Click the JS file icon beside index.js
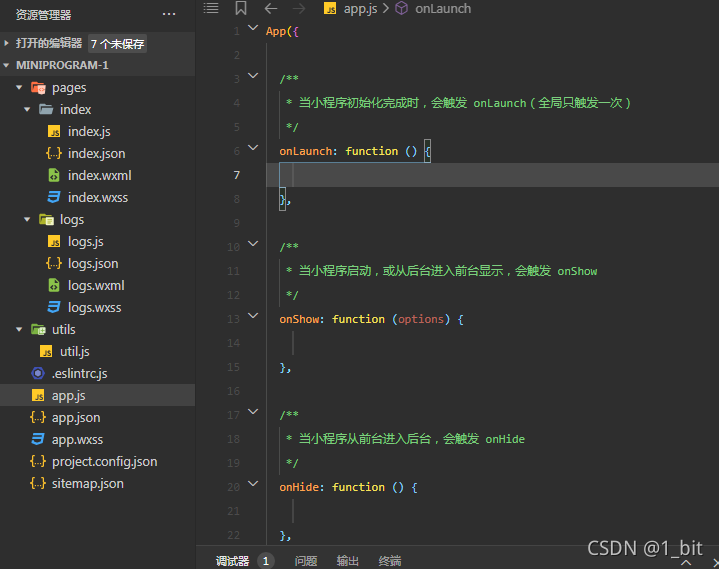719x569 pixels. [54, 132]
